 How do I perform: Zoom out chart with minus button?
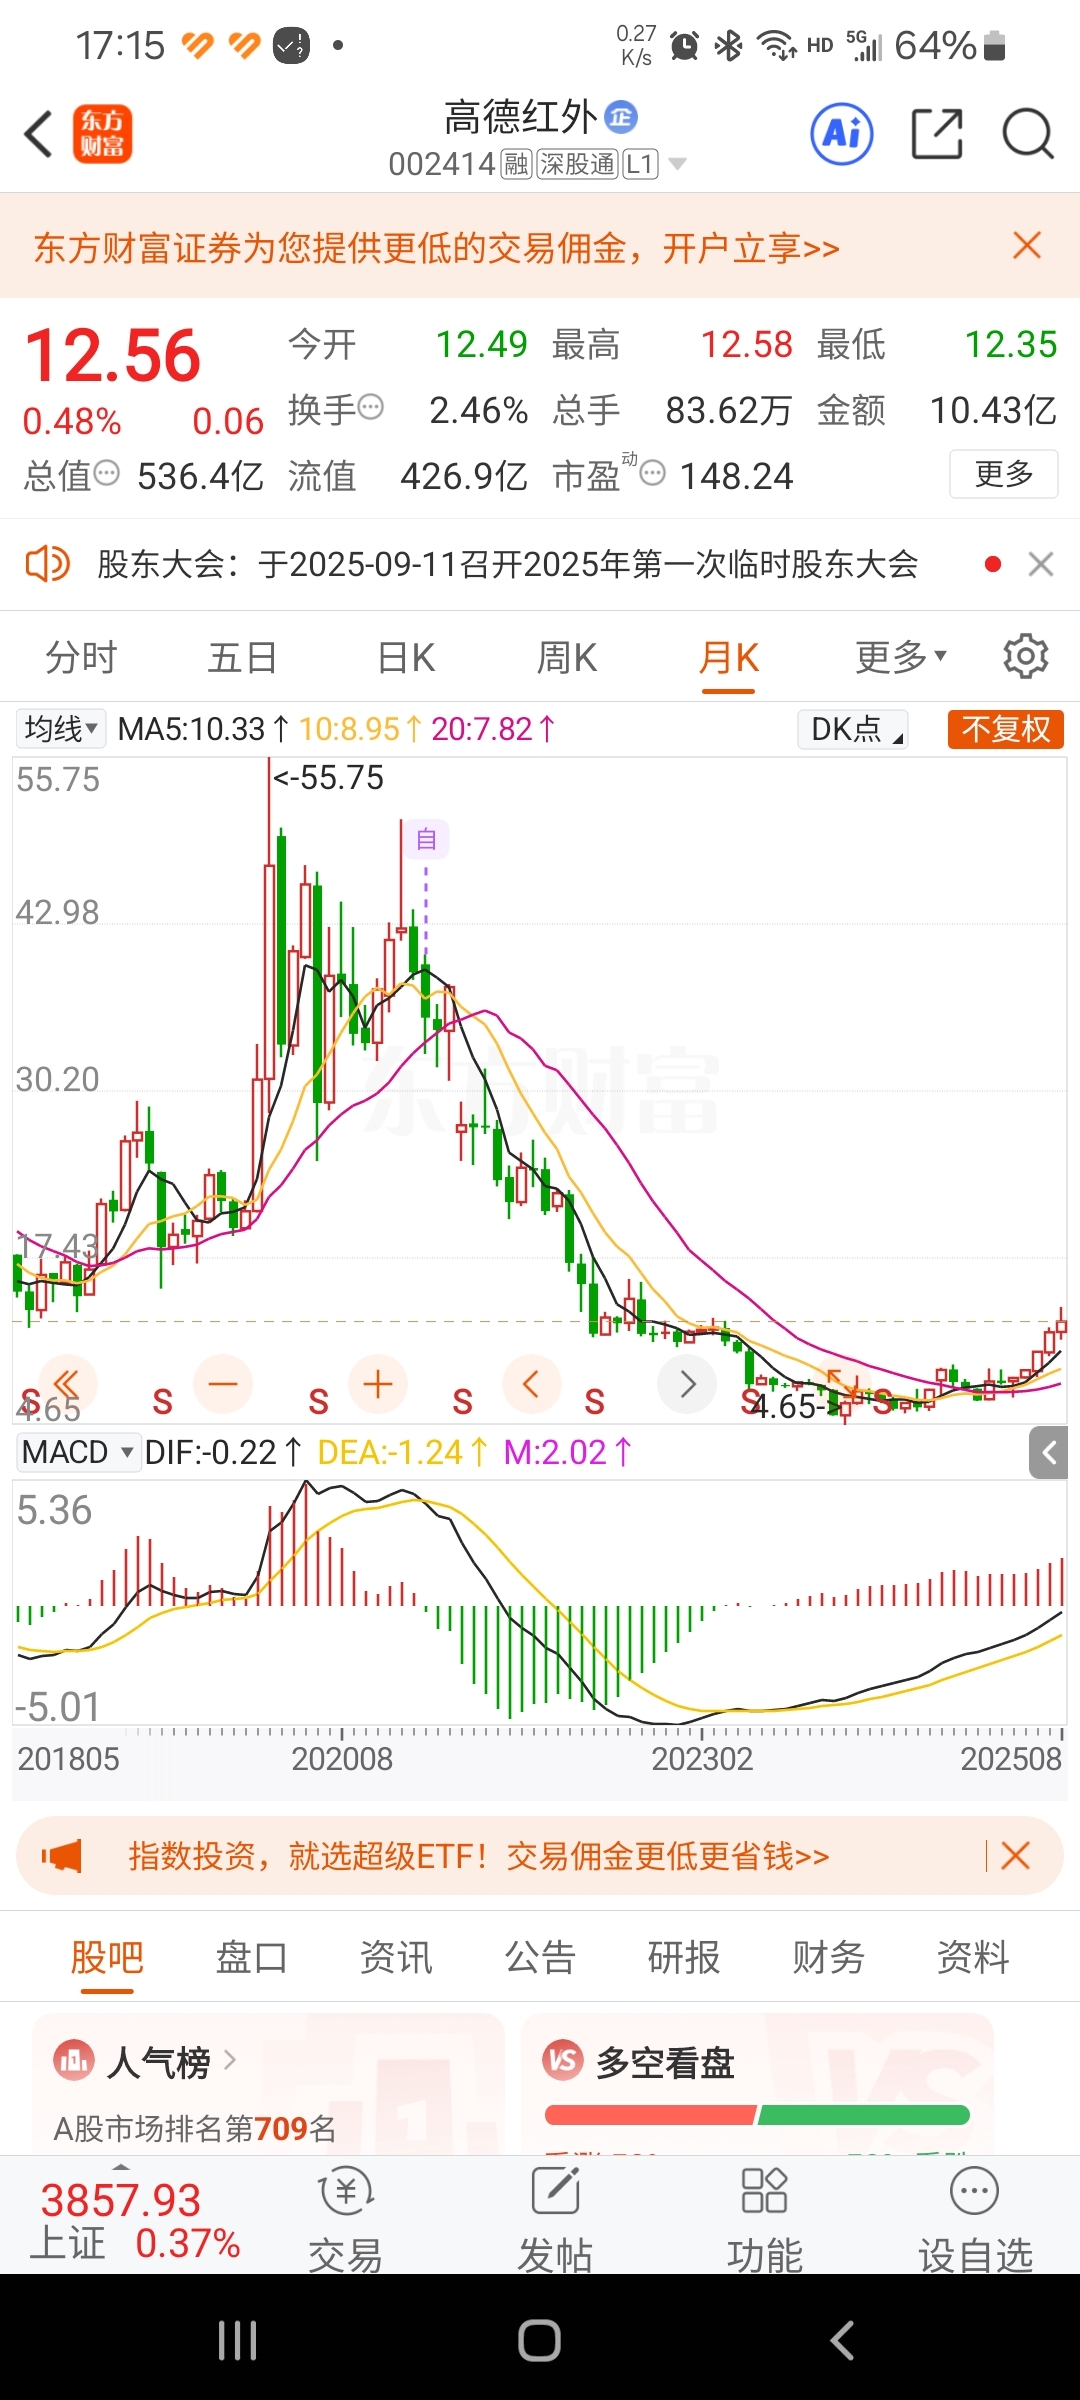point(223,1384)
